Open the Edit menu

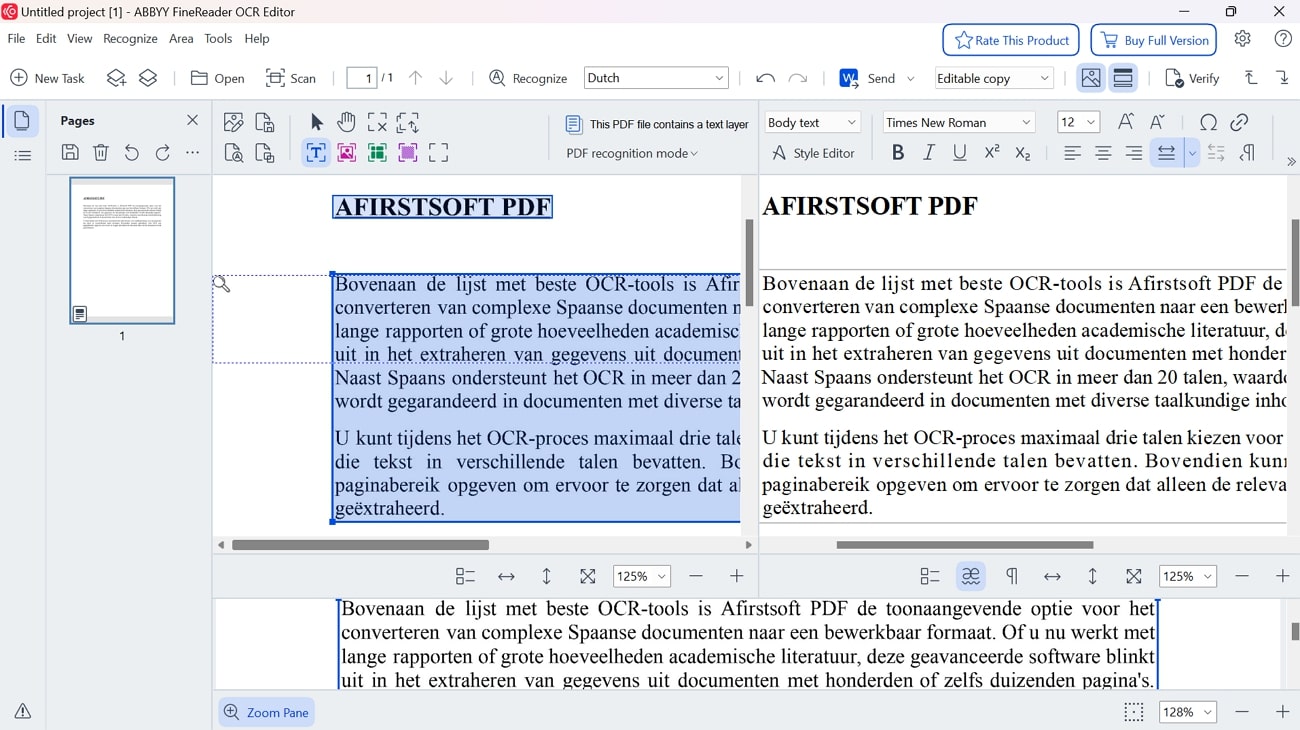click(x=46, y=38)
